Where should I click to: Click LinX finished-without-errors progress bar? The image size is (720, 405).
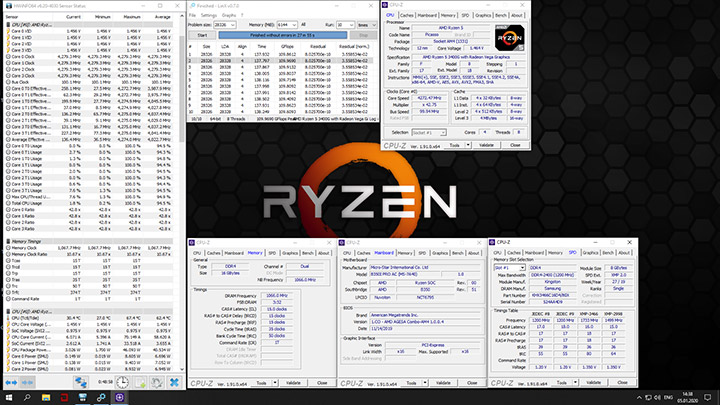(x=283, y=35)
